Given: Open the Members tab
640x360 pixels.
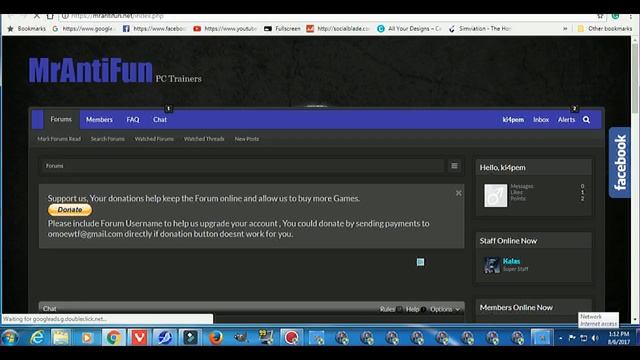Looking at the screenshot, I should click(x=99, y=120).
